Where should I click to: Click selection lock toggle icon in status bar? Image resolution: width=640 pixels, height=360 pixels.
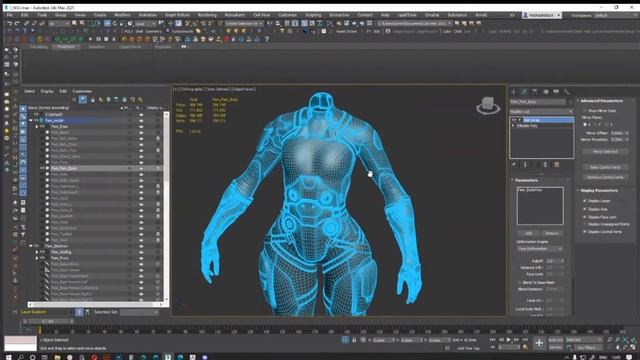tap(354, 340)
